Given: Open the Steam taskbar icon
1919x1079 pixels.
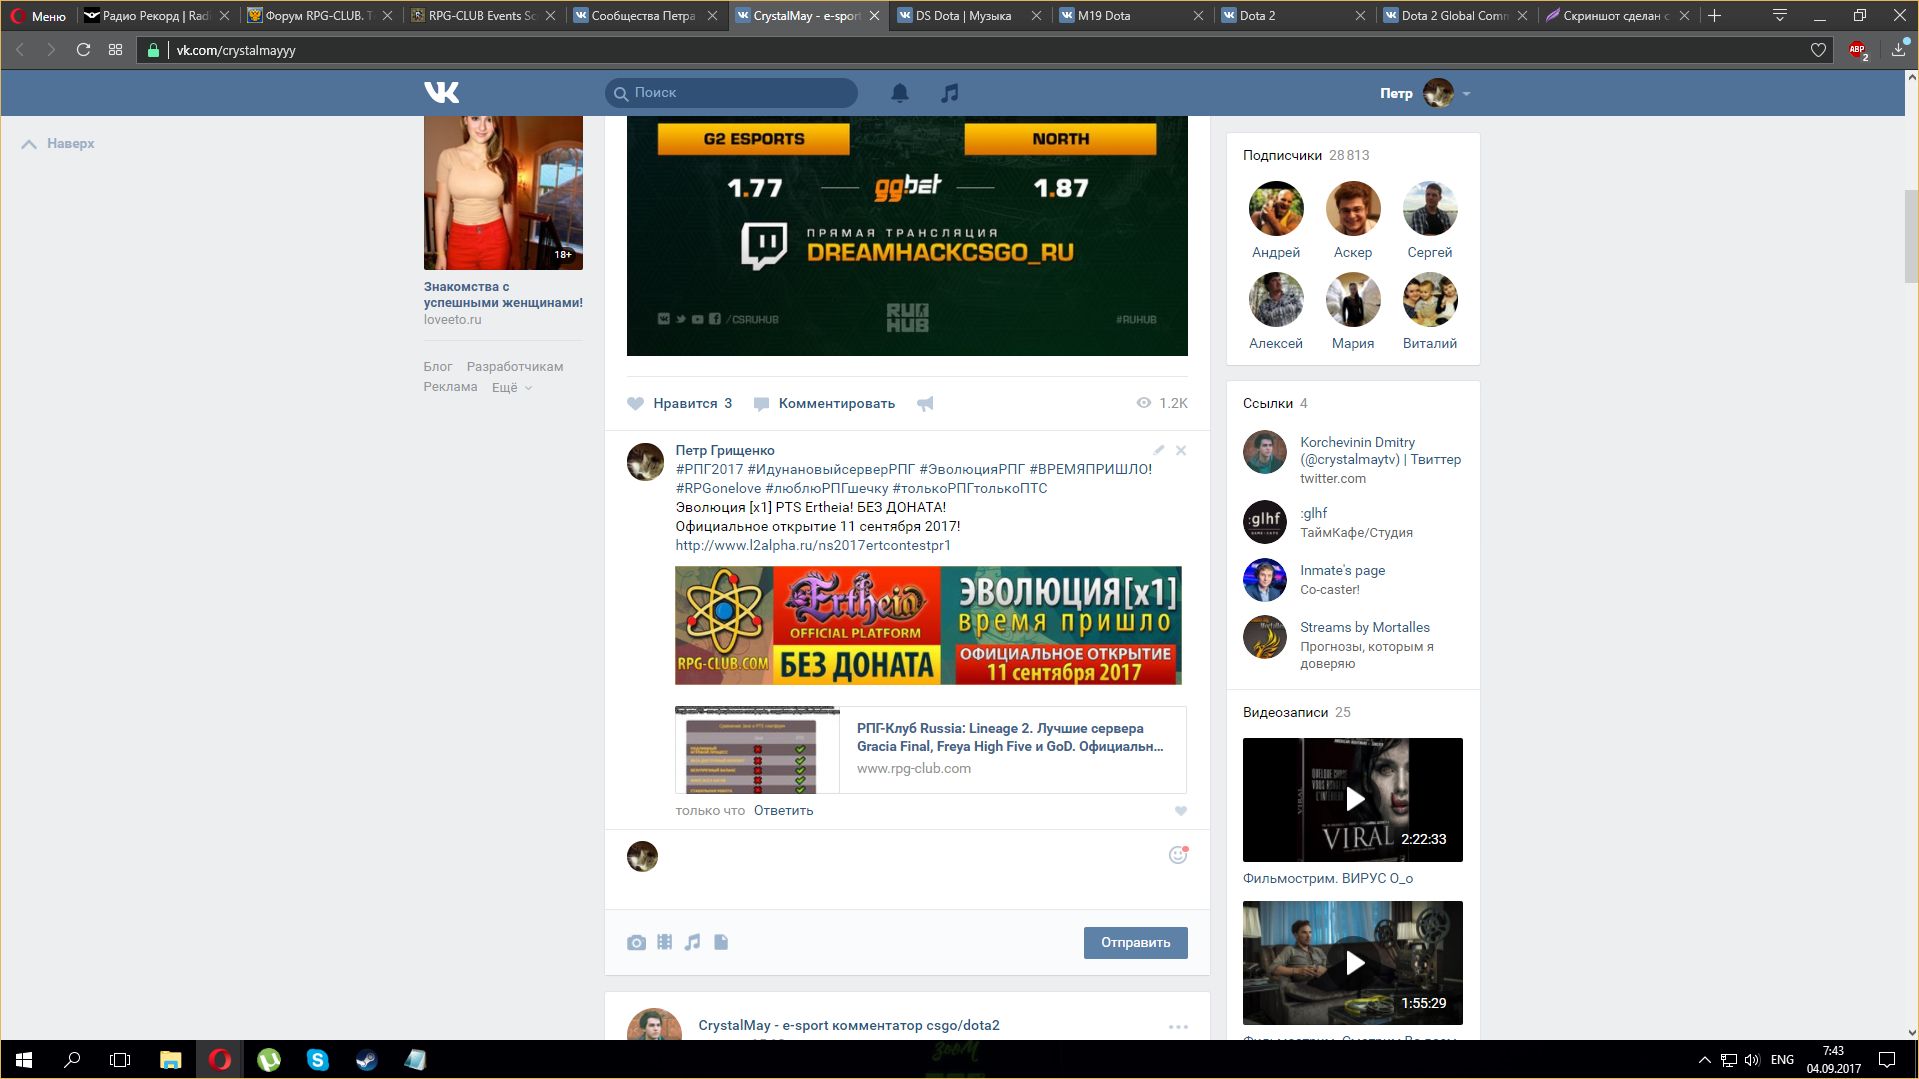Looking at the screenshot, I should point(366,1060).
